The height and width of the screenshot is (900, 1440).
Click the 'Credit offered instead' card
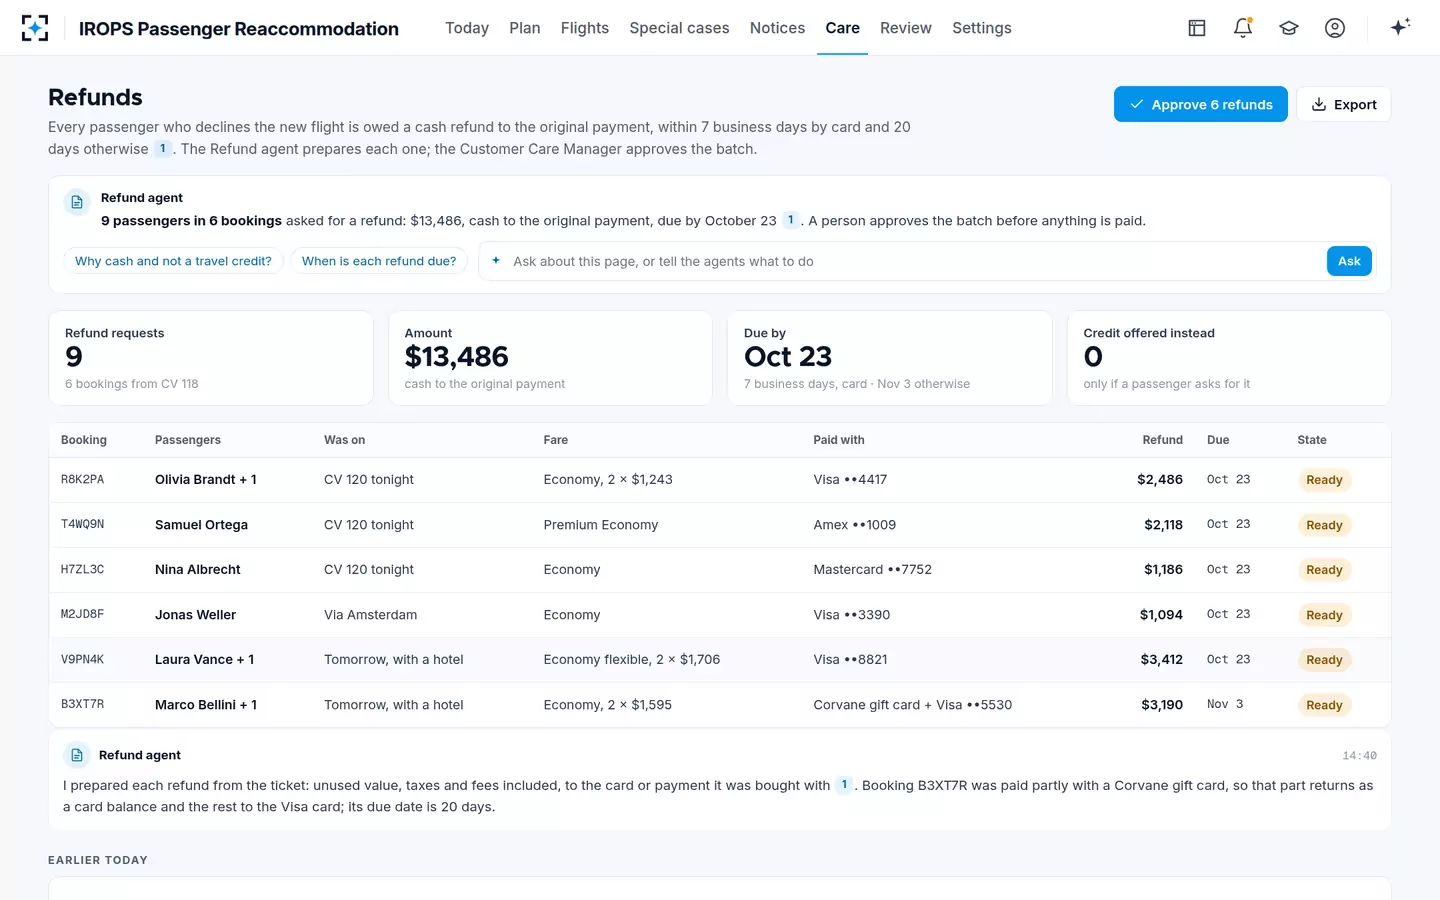tap(1229, 358)
